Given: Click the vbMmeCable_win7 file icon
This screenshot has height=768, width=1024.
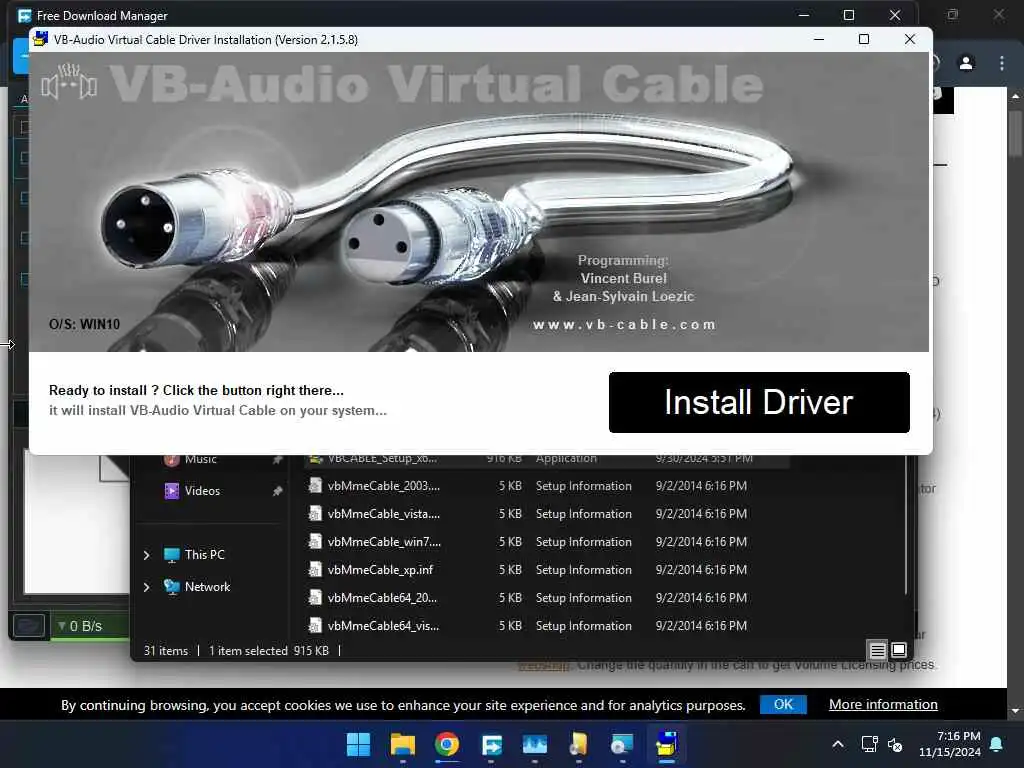Looking at the screenshot, I should tap(315, 541).
